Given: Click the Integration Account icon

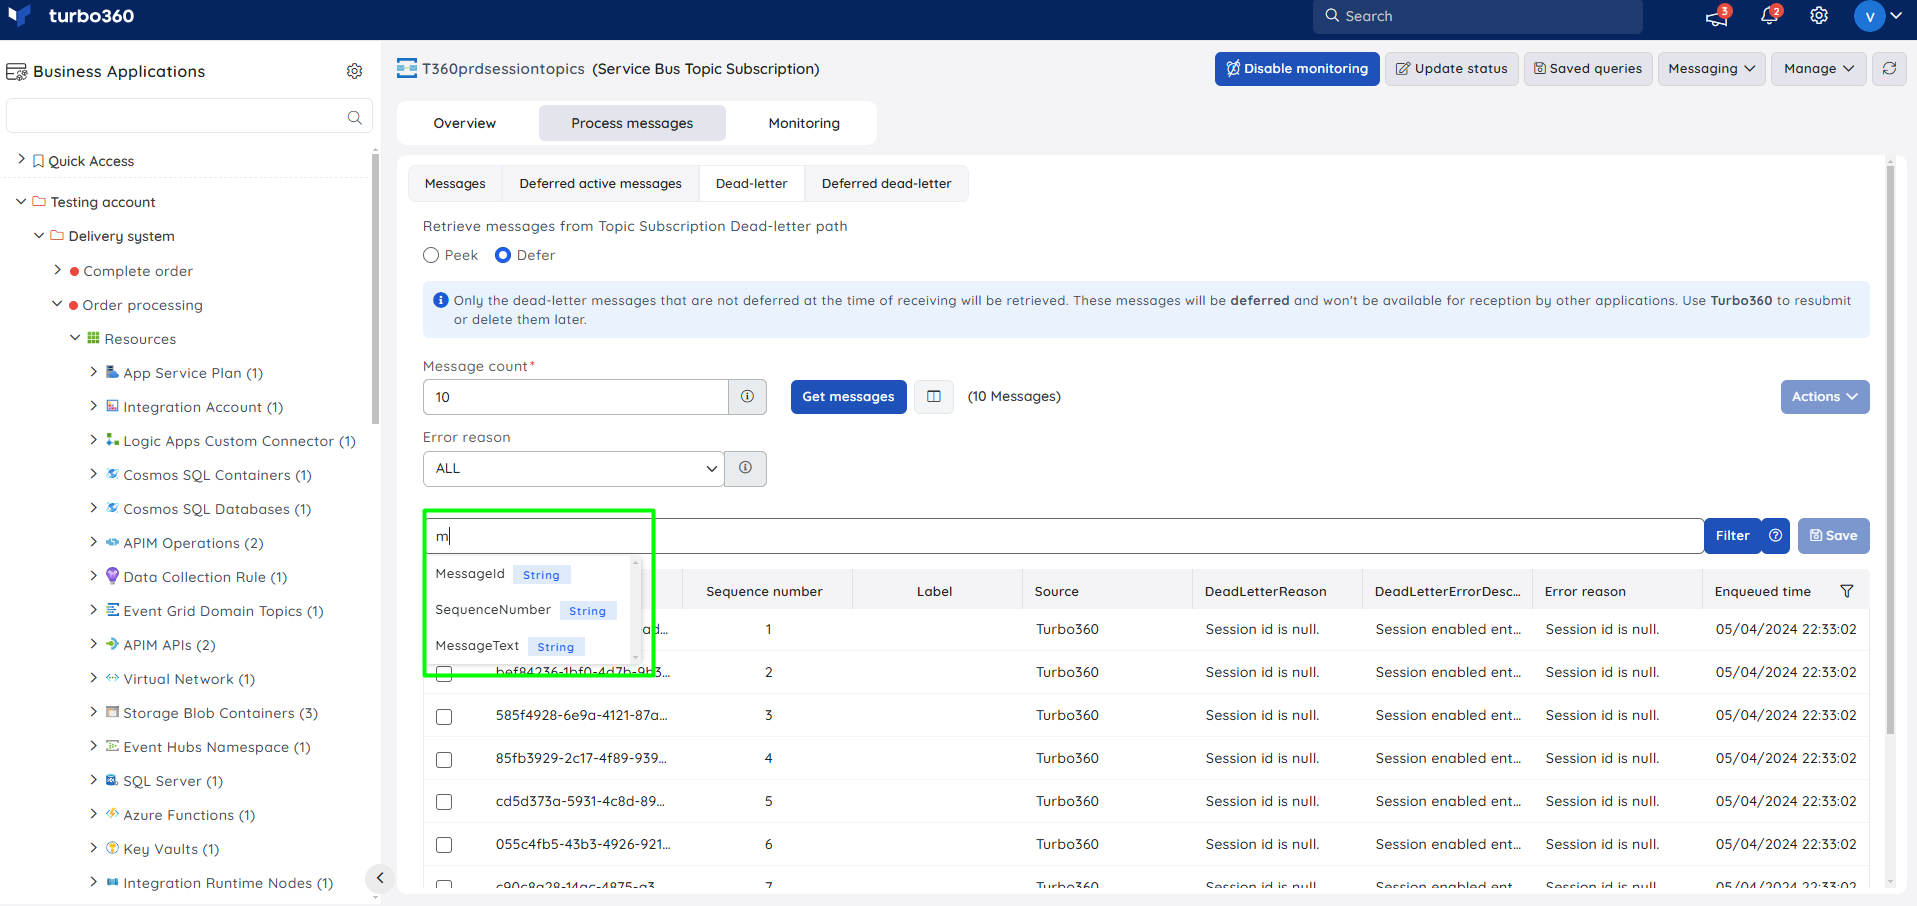Looking at the screenshot, I should click(x=112, y=406).
